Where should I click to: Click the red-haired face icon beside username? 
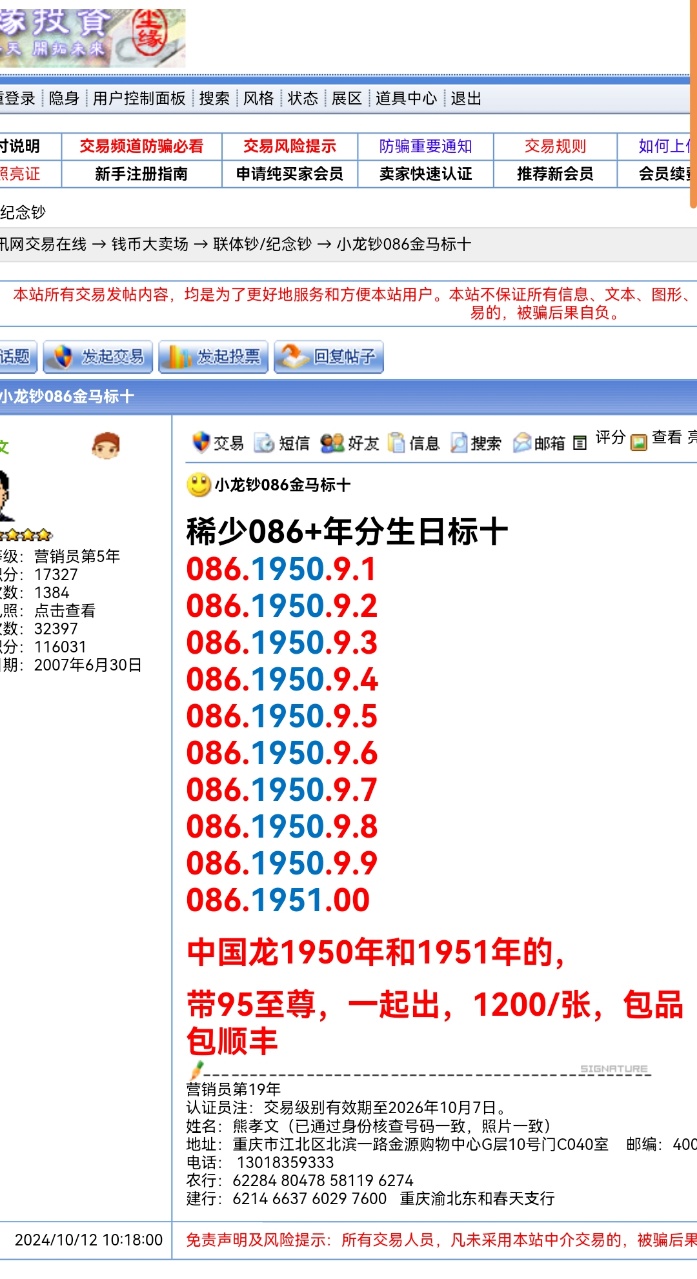[x=105, y=446]
